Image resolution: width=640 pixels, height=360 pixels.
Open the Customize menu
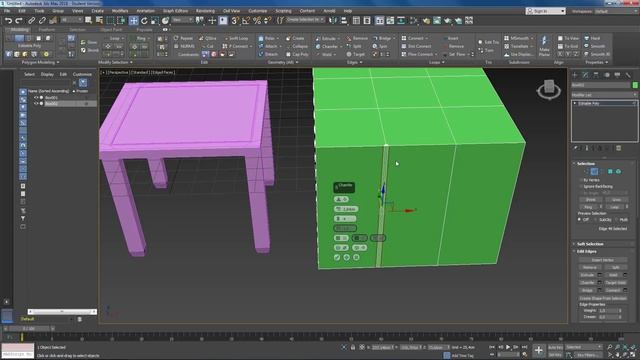pyautogui.click(x=258, y=11)
